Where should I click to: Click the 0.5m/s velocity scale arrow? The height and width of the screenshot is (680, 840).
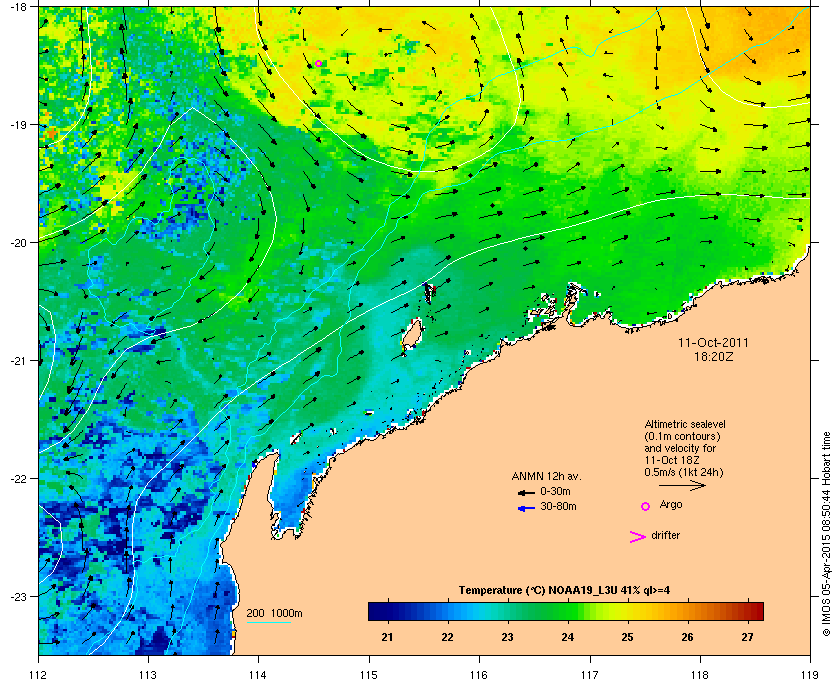[682, 486]
